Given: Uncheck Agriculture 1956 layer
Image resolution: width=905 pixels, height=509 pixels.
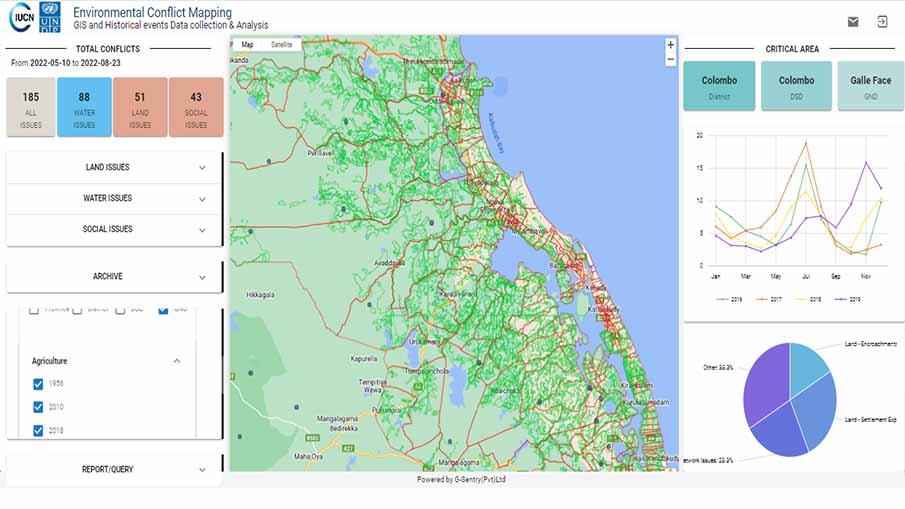Looking at the screenshot, I should (x=38, y=384).
